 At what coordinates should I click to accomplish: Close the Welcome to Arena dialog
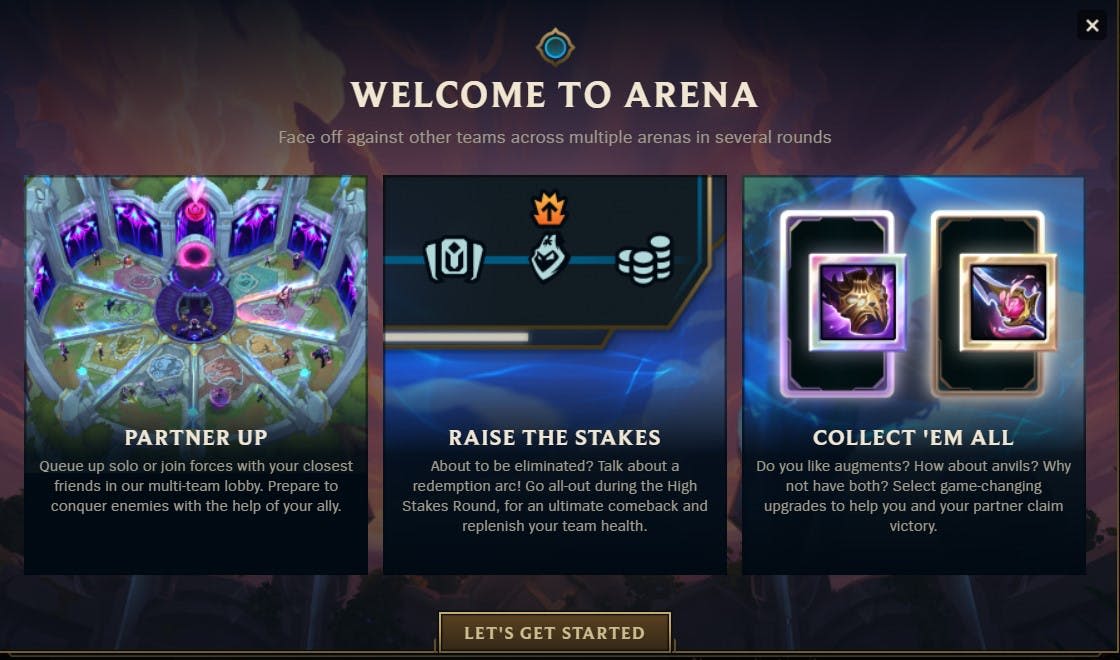(1091, 26)
